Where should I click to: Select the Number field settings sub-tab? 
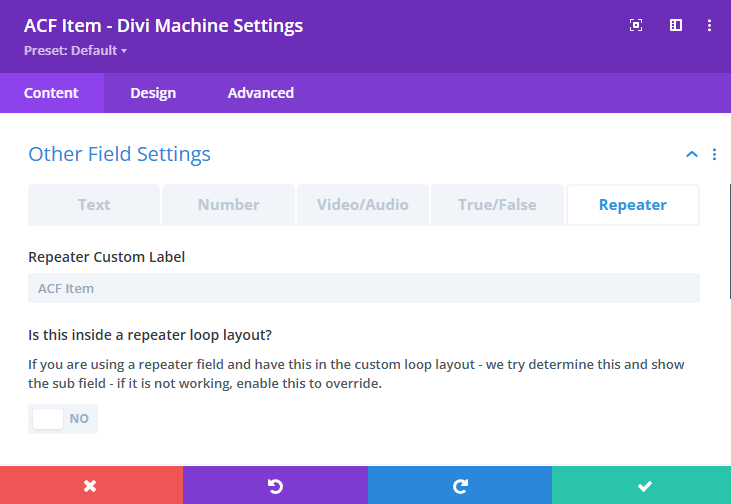228,205
